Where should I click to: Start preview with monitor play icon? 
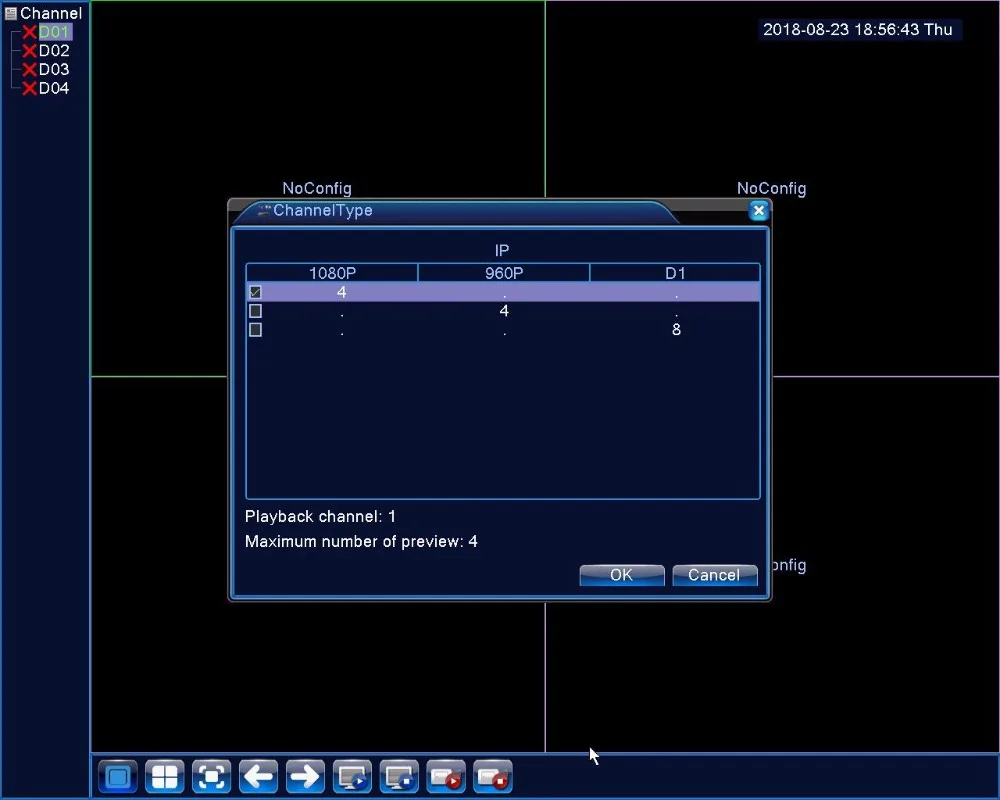(352, 776)
